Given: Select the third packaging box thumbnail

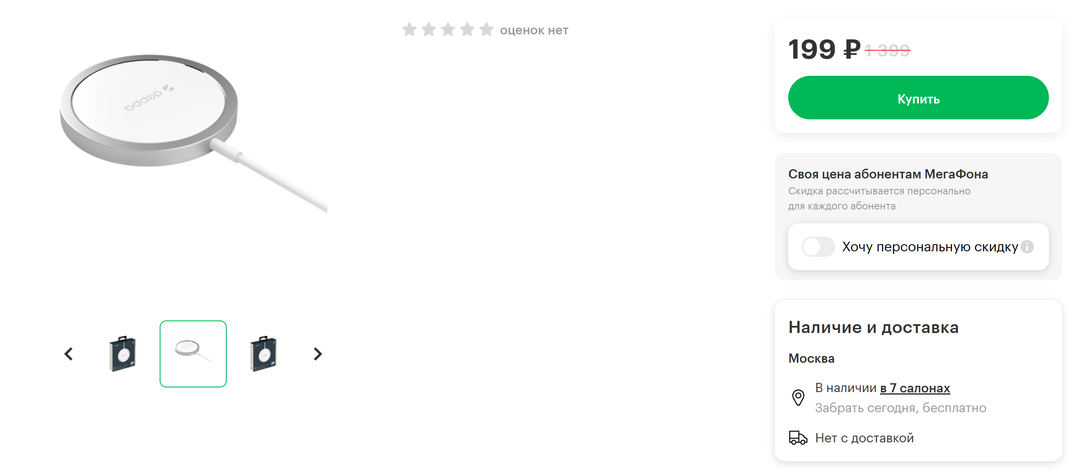Looking at the screenshot, I should coord(263,353).
